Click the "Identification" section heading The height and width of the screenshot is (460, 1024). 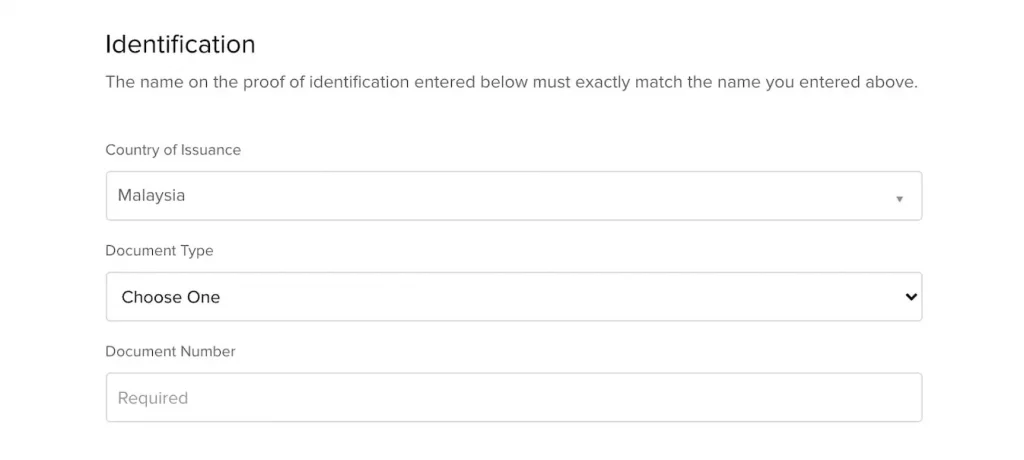coord(180,45)
